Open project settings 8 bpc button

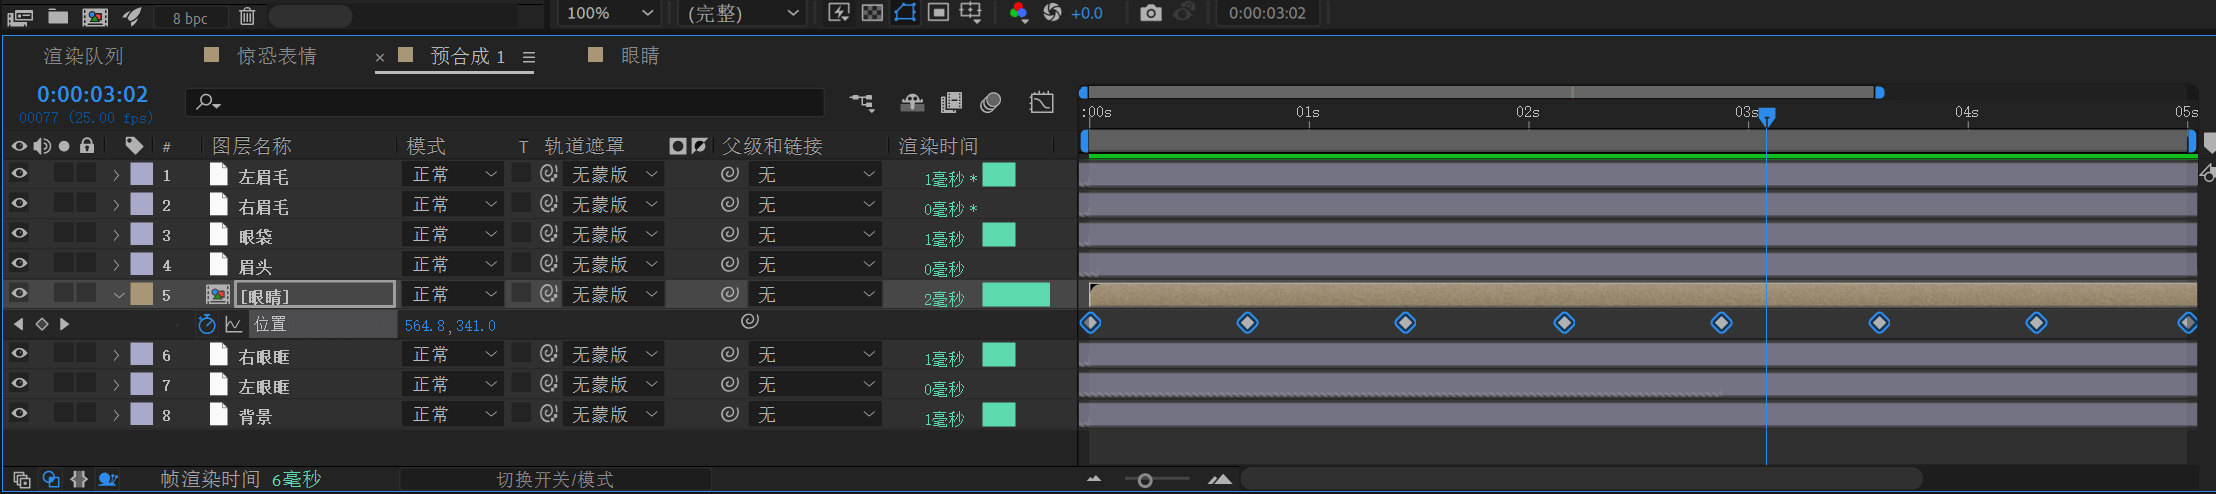pyautogui.click(x=190, y=17)
